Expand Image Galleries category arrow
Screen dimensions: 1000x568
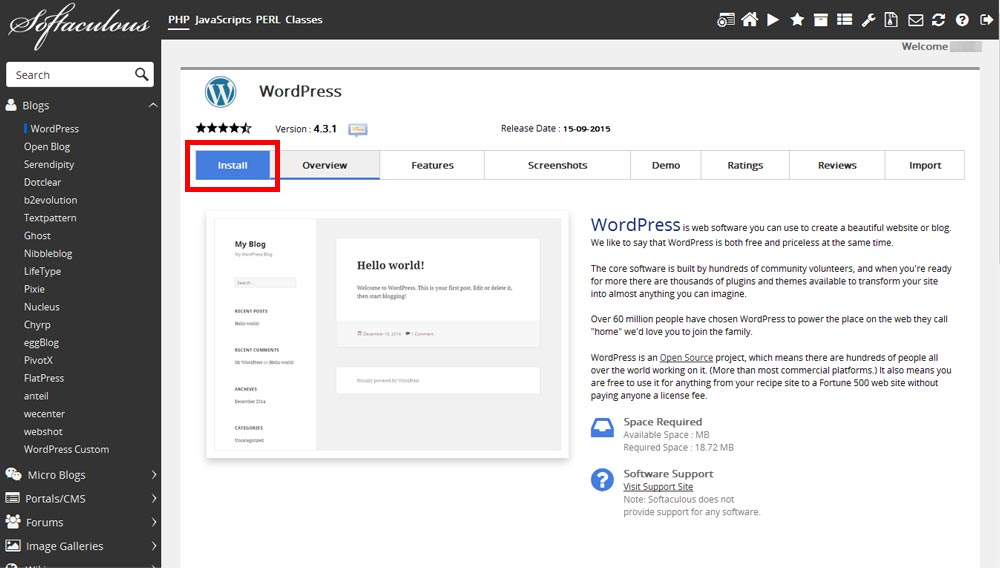click(154, 546)
